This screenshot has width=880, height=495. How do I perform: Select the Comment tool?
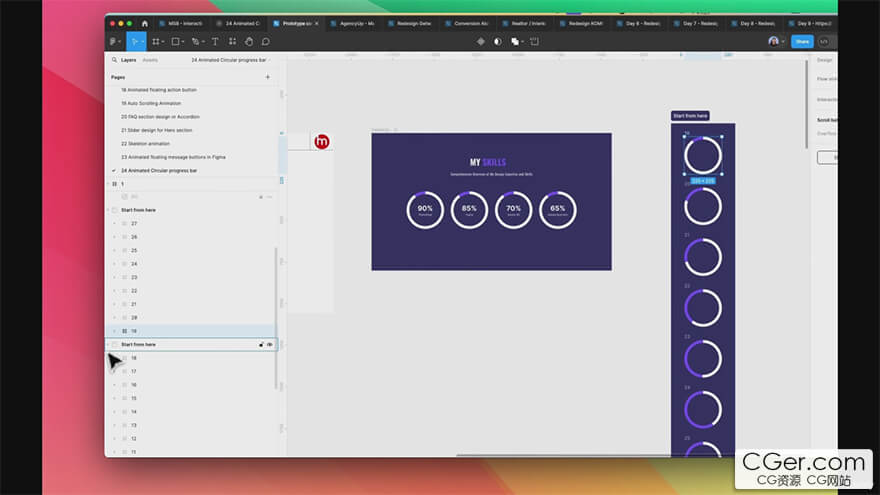click(x=265, y=42)
